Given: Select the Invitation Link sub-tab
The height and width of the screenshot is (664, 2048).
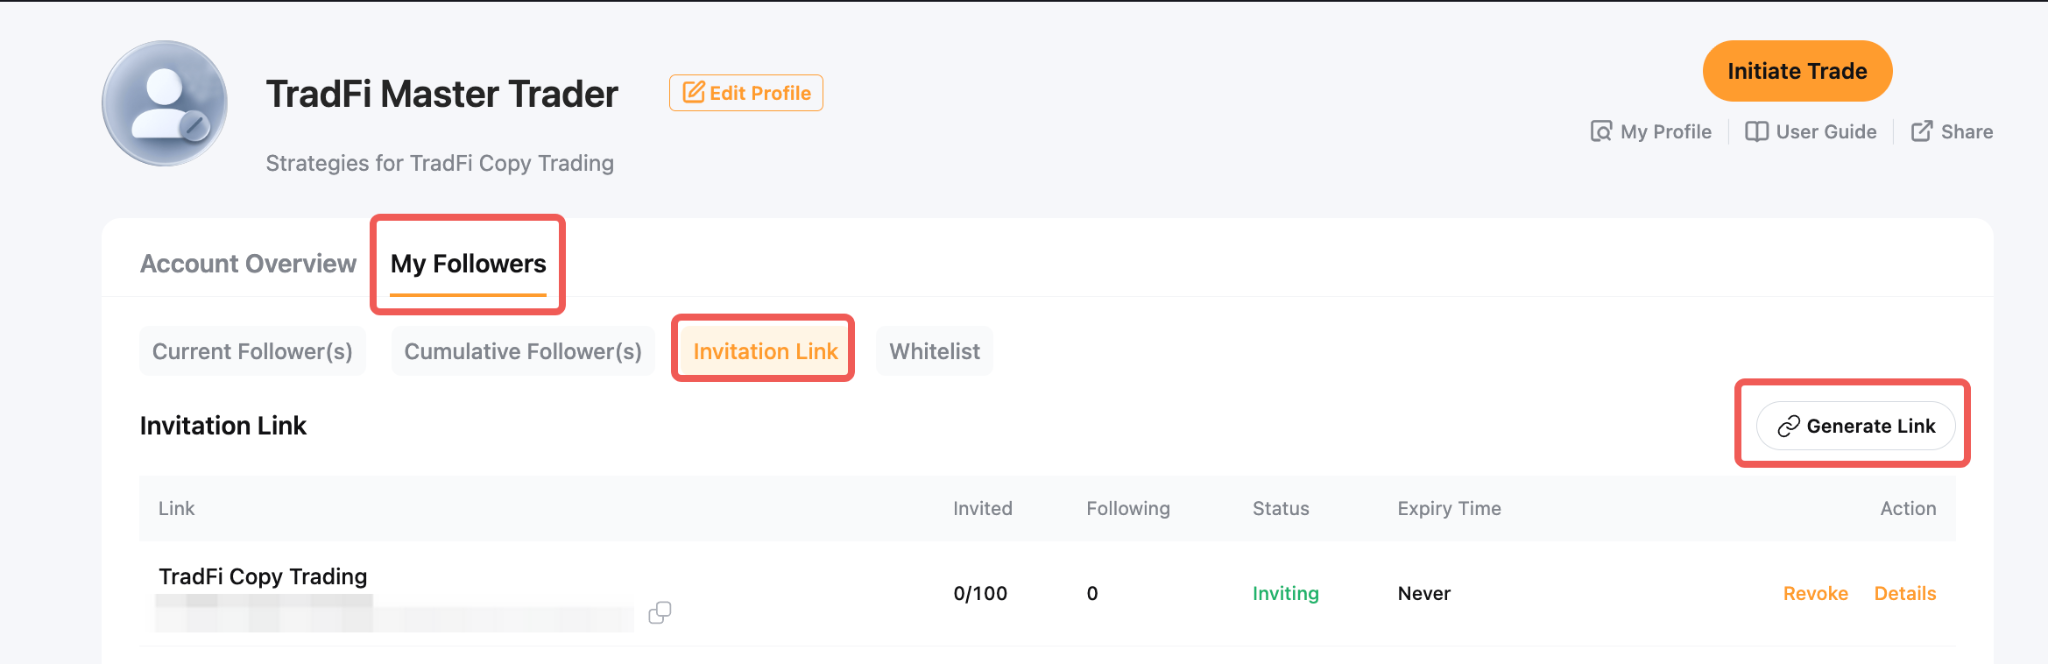Looking at the screenshot, I should point(765,352).
